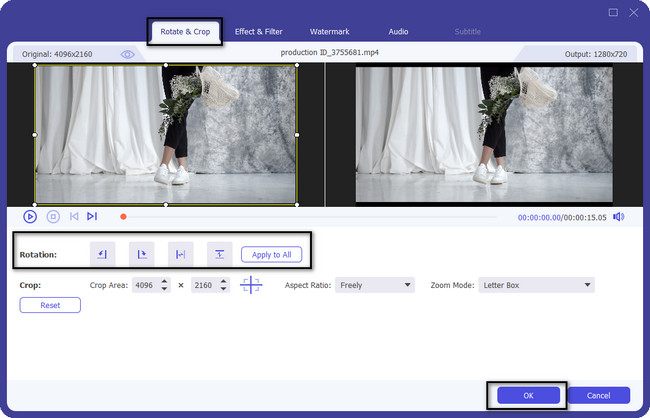This screenshot has width=650, height=418.
Task: Click the crop width field 4096
Action: click(x=146, y=285)
